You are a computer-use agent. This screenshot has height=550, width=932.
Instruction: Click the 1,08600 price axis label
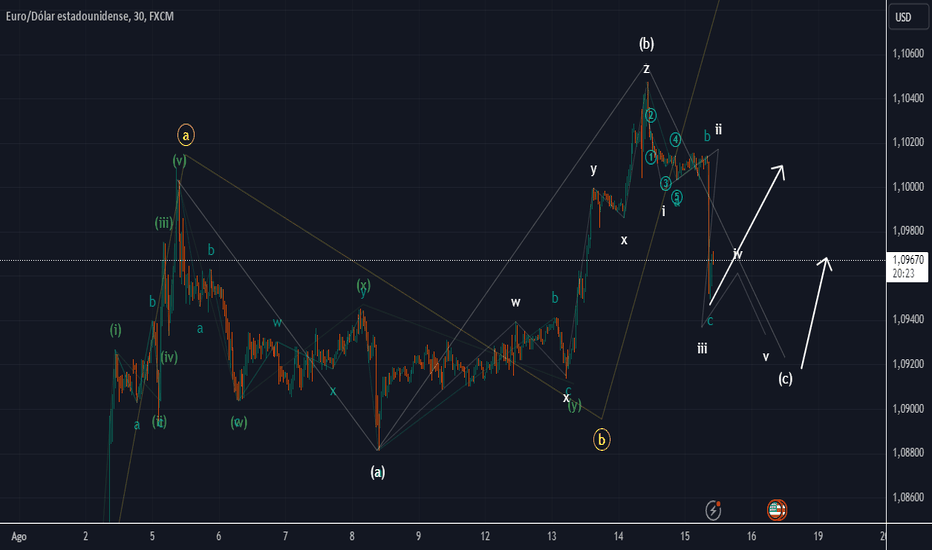908,497
